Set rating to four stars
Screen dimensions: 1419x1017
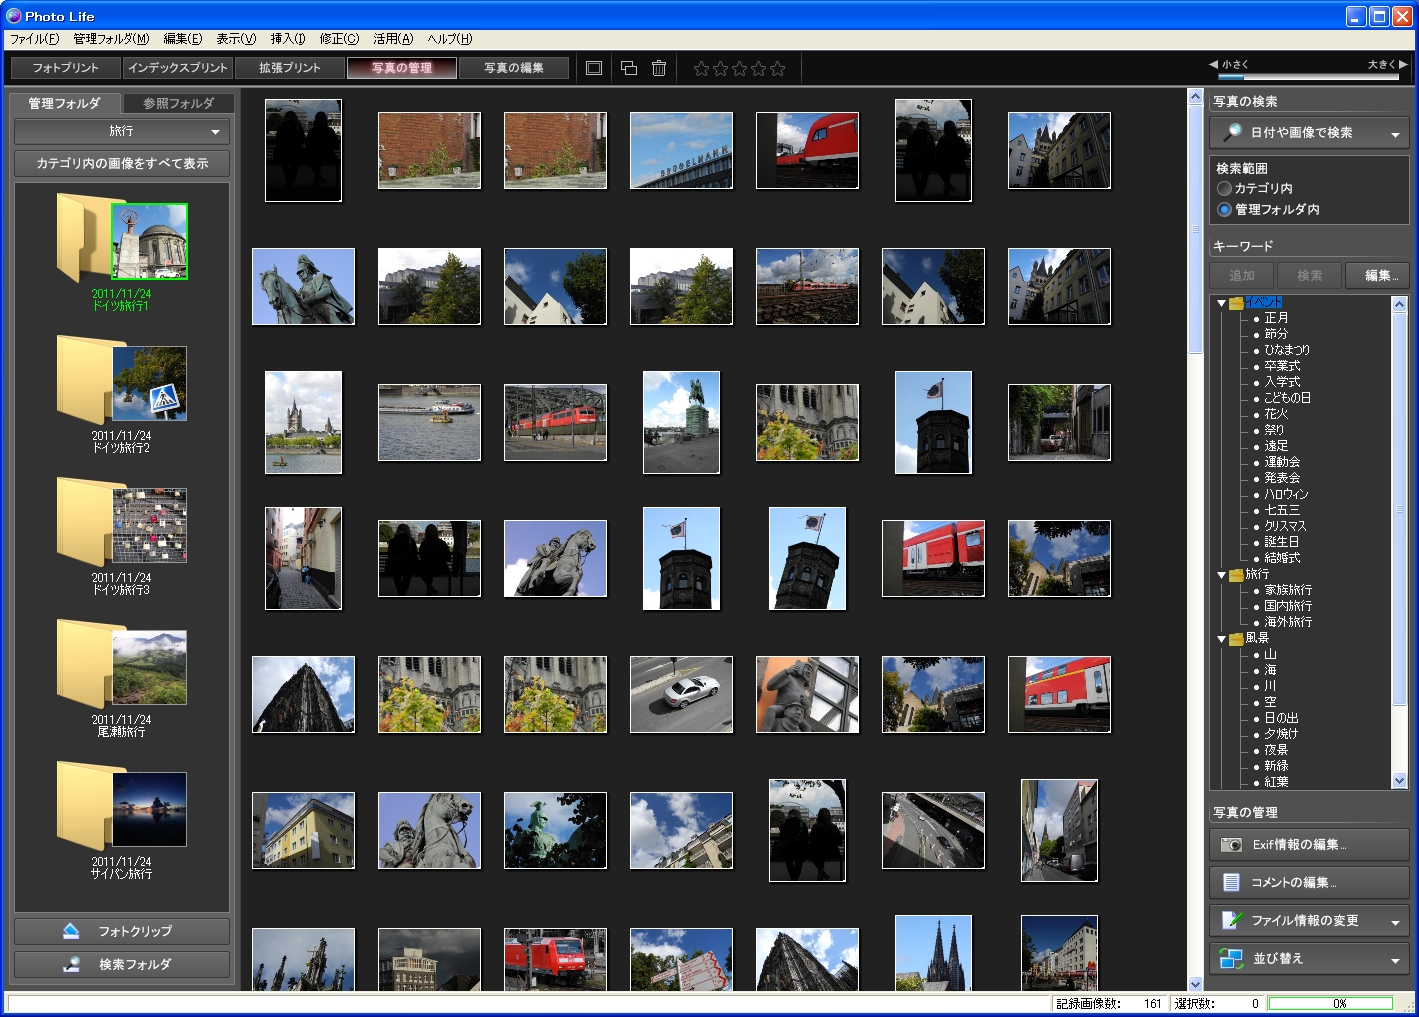[758, 69]
